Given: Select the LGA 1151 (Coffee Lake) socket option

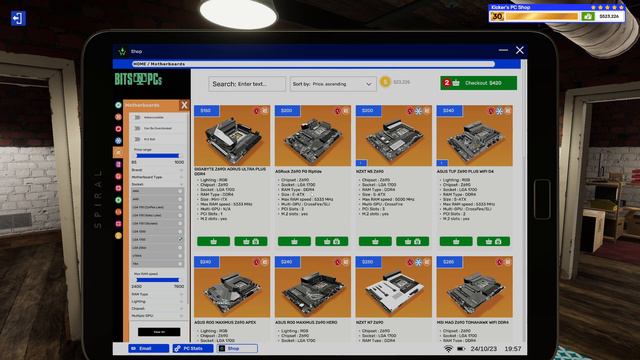Looking at the screenshot, I should click(157, 207).
